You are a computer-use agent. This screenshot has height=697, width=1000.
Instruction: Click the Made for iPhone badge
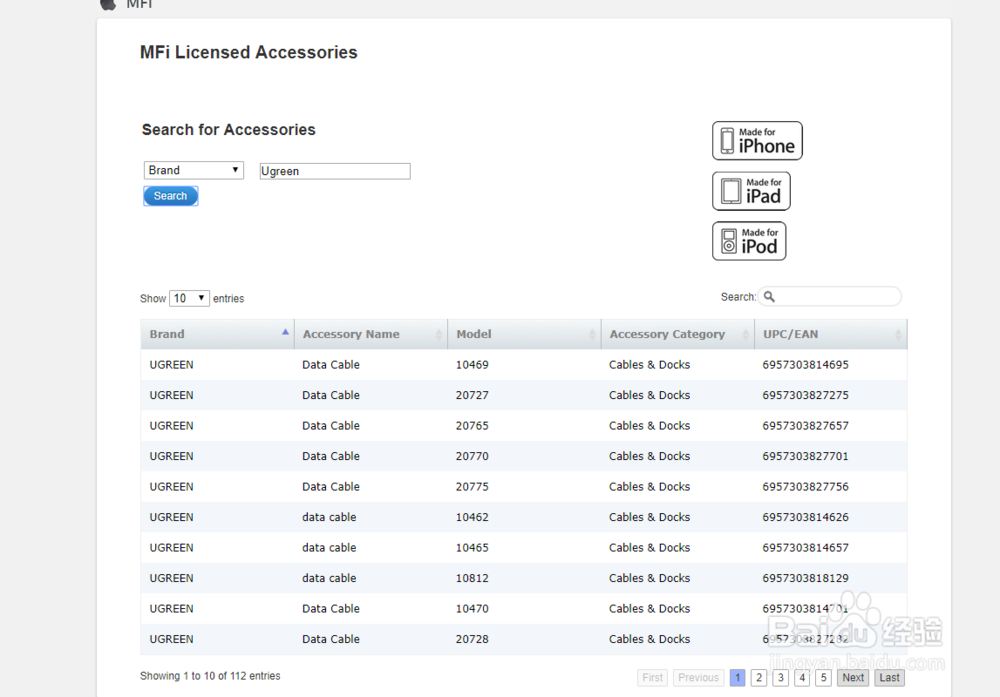point(757,141)
